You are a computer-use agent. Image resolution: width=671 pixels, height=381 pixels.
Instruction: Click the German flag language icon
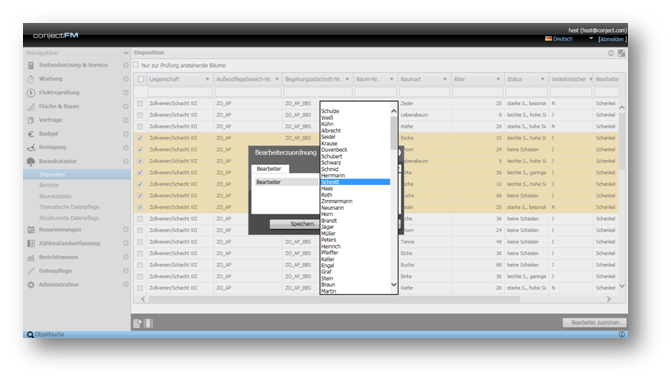[x=548, y=39]
